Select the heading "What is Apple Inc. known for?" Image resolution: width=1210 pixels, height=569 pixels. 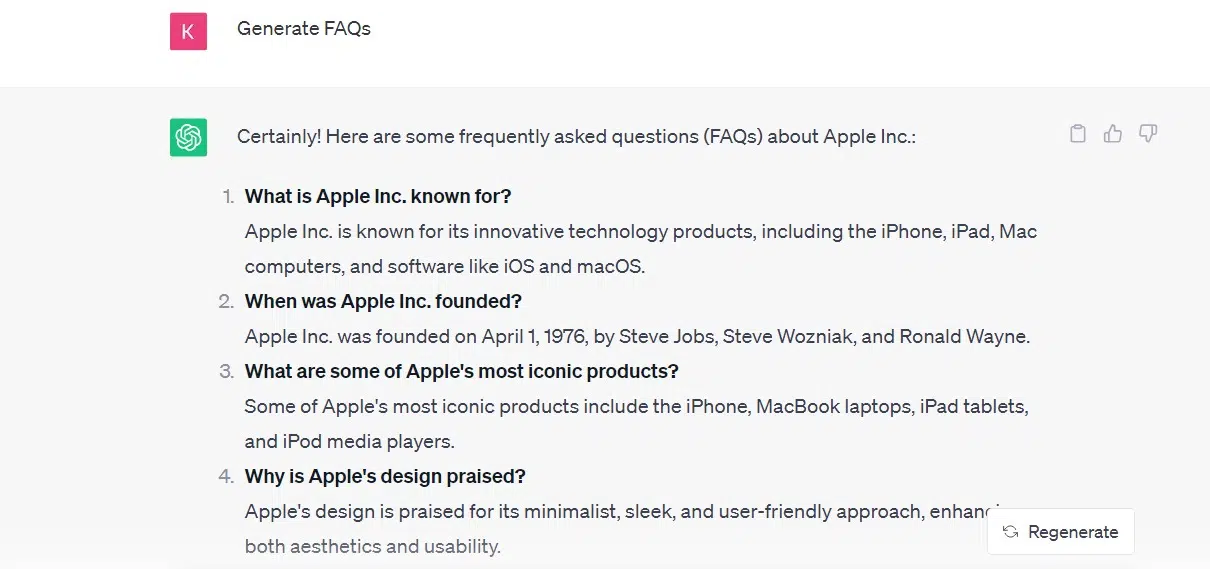pos(378,196)
